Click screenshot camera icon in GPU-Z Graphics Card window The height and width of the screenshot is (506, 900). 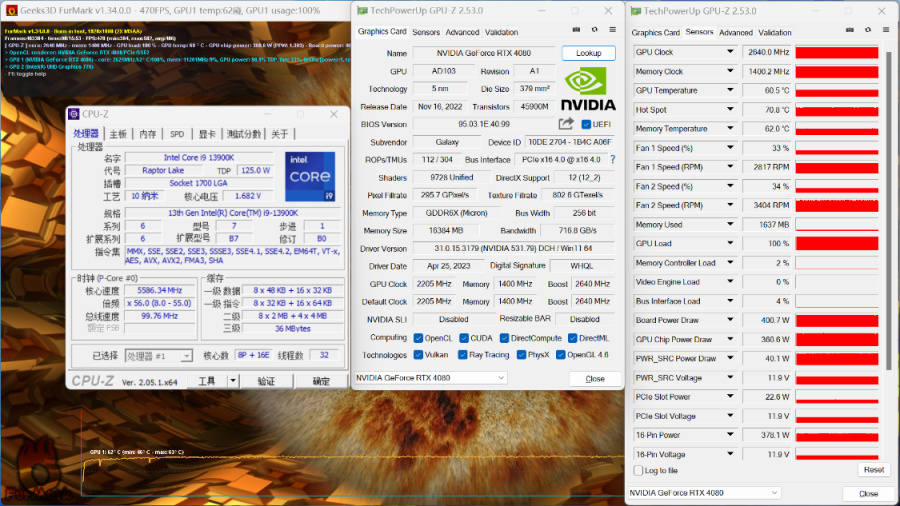tap(576, 30)
